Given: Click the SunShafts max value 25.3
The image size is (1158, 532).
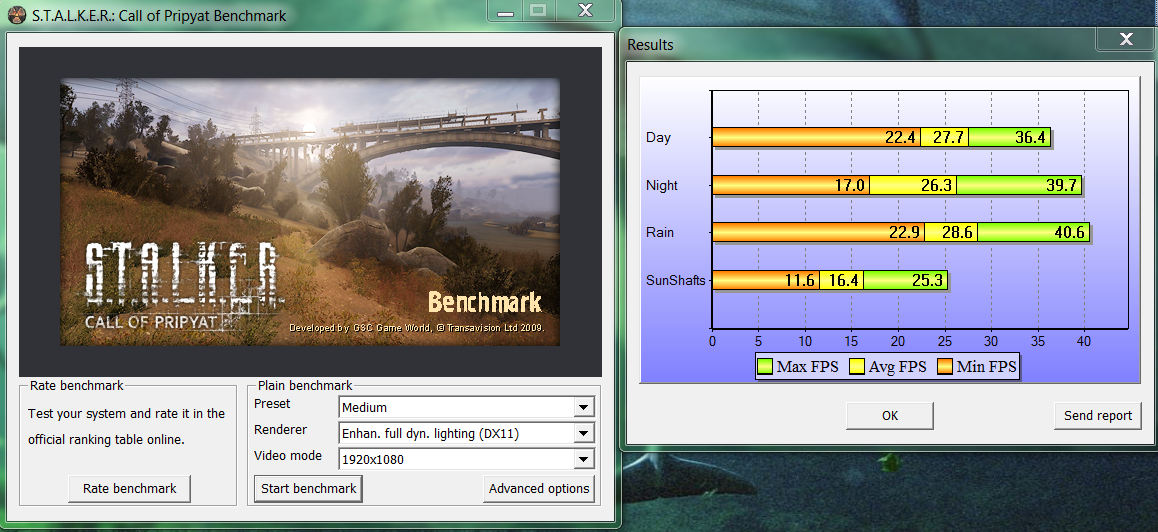Looking at the screenshot, I should pyautogui.click(x=926, y=280).
